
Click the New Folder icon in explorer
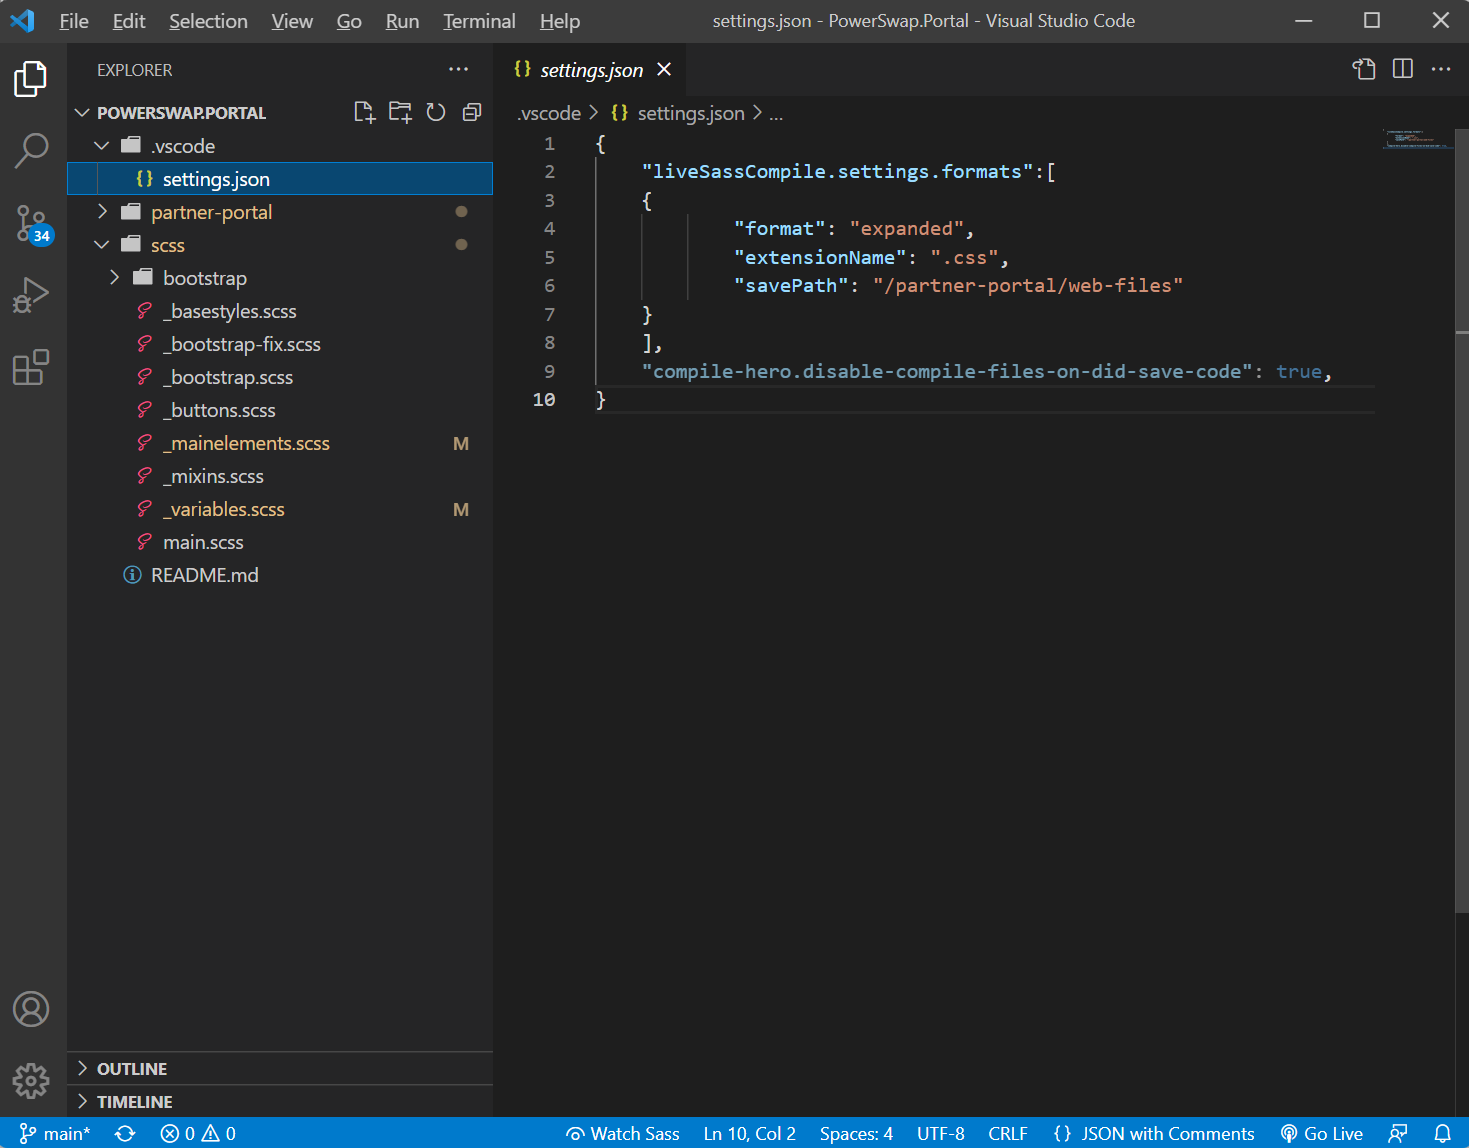(x=400, y=112)
